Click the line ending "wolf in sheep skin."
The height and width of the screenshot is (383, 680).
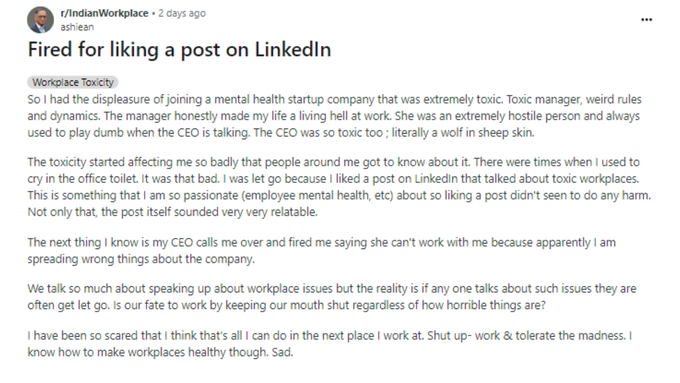coord(281,132)
